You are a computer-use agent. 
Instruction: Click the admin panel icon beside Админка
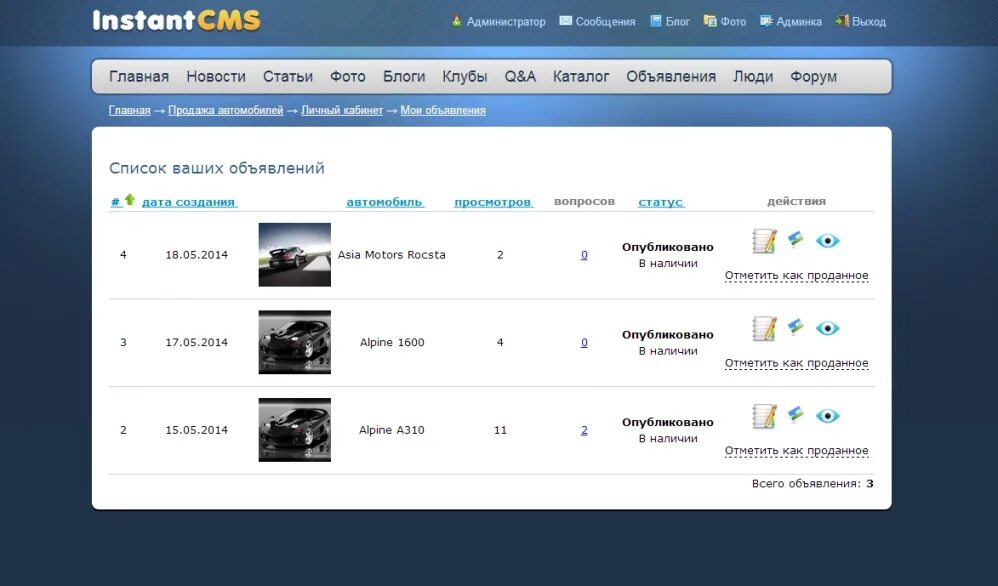(766, 21)
